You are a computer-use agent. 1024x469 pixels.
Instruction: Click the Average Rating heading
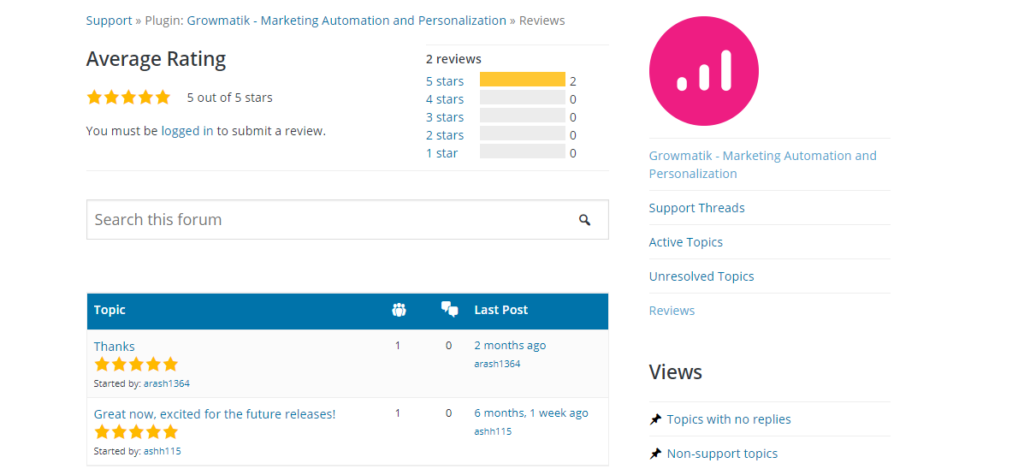pyautogui.click(x=156, y=59)
